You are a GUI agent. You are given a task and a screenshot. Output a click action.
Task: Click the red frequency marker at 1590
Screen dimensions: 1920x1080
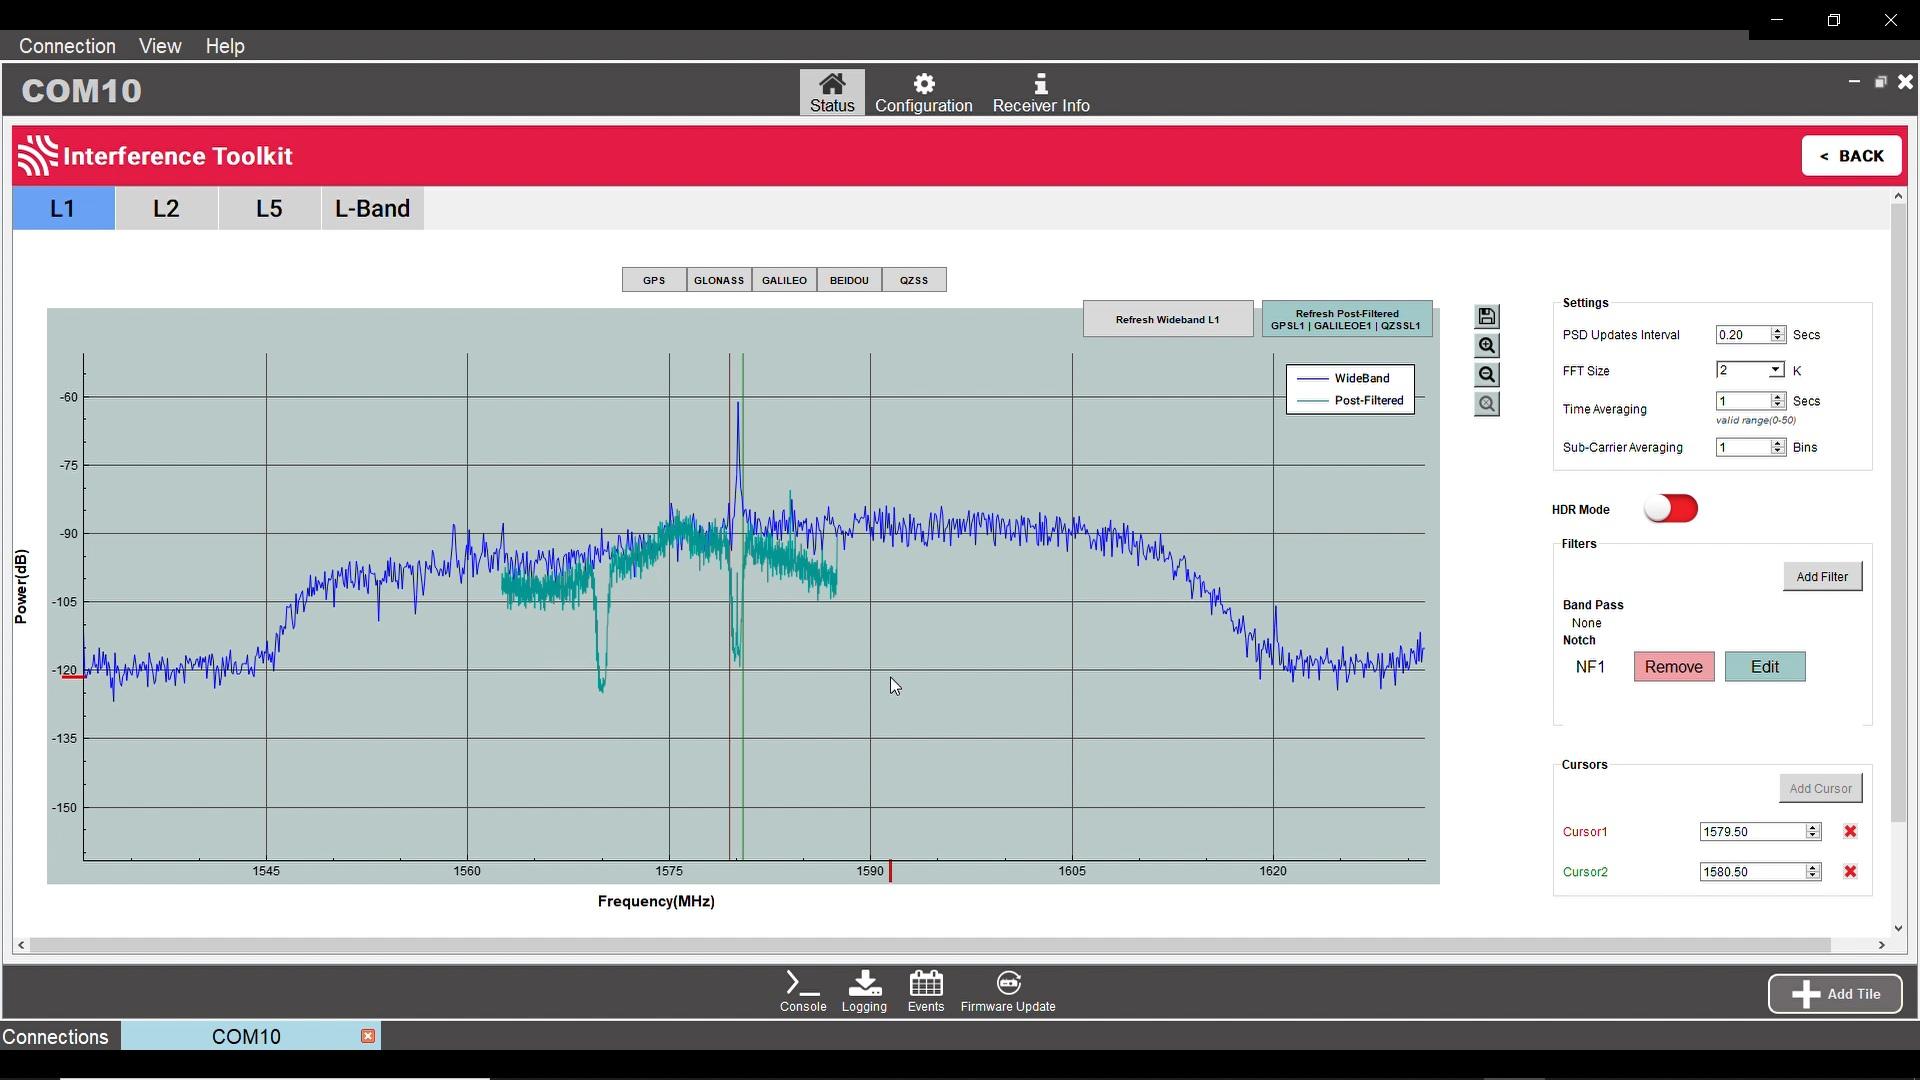890,871
